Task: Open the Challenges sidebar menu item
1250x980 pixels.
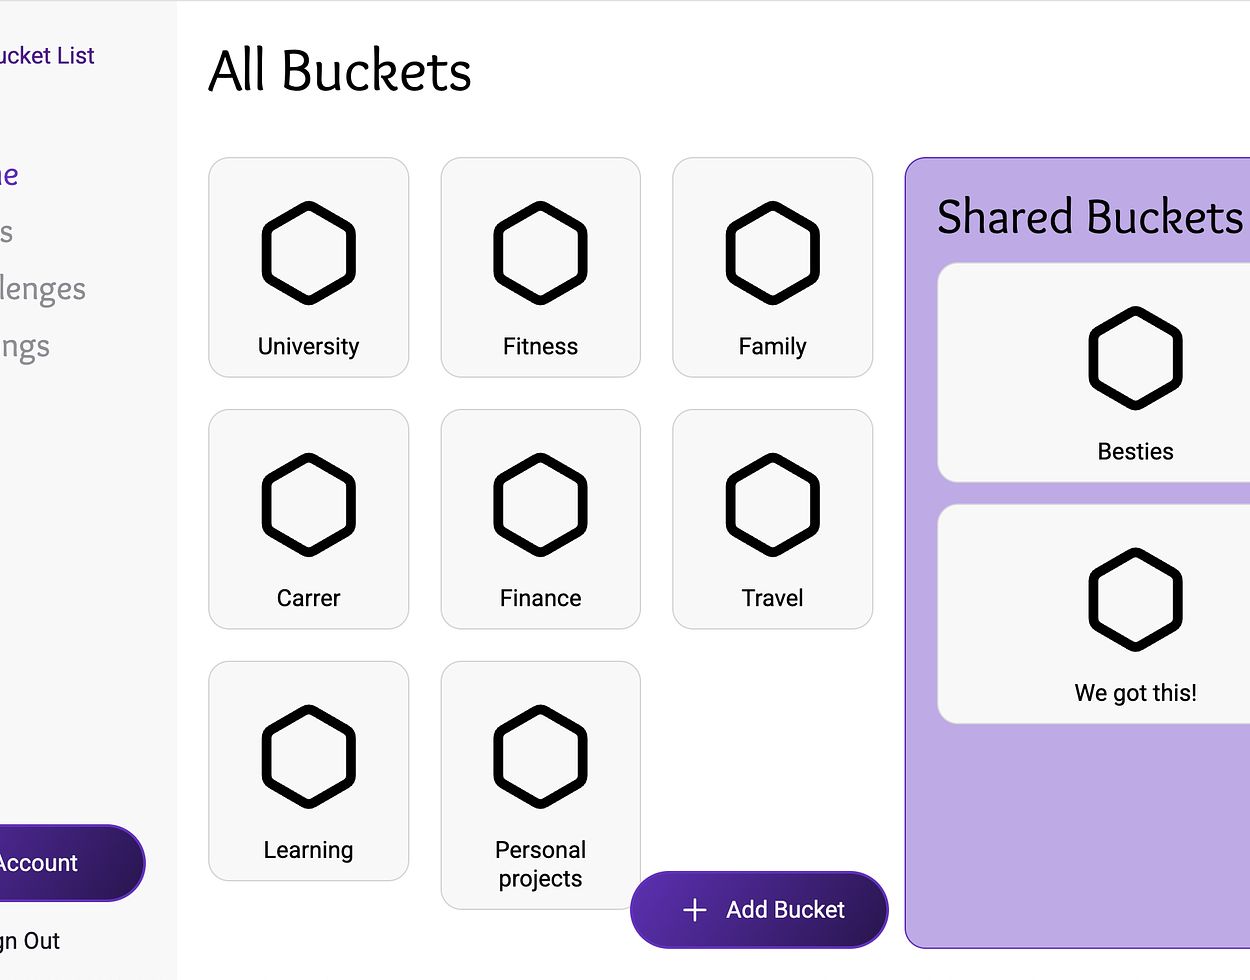Action: [42, 289]
